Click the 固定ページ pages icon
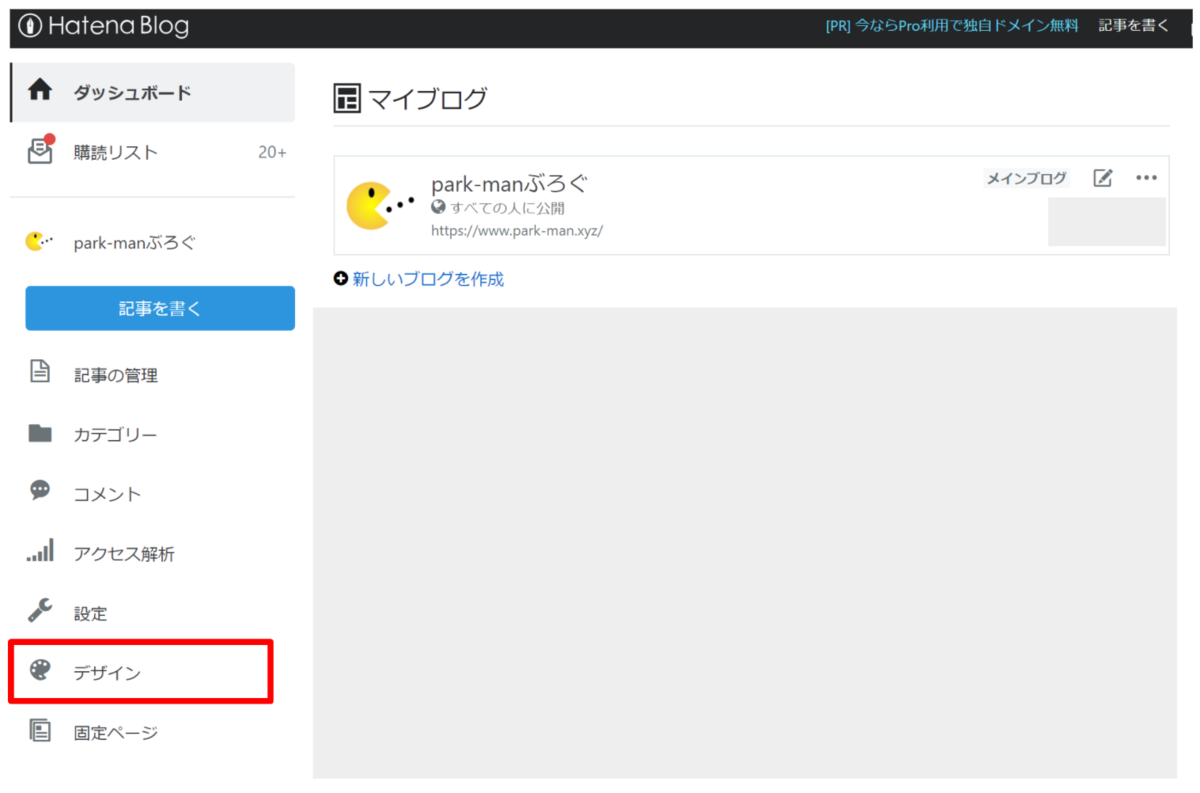1200x793 pixels. point(40,731)
